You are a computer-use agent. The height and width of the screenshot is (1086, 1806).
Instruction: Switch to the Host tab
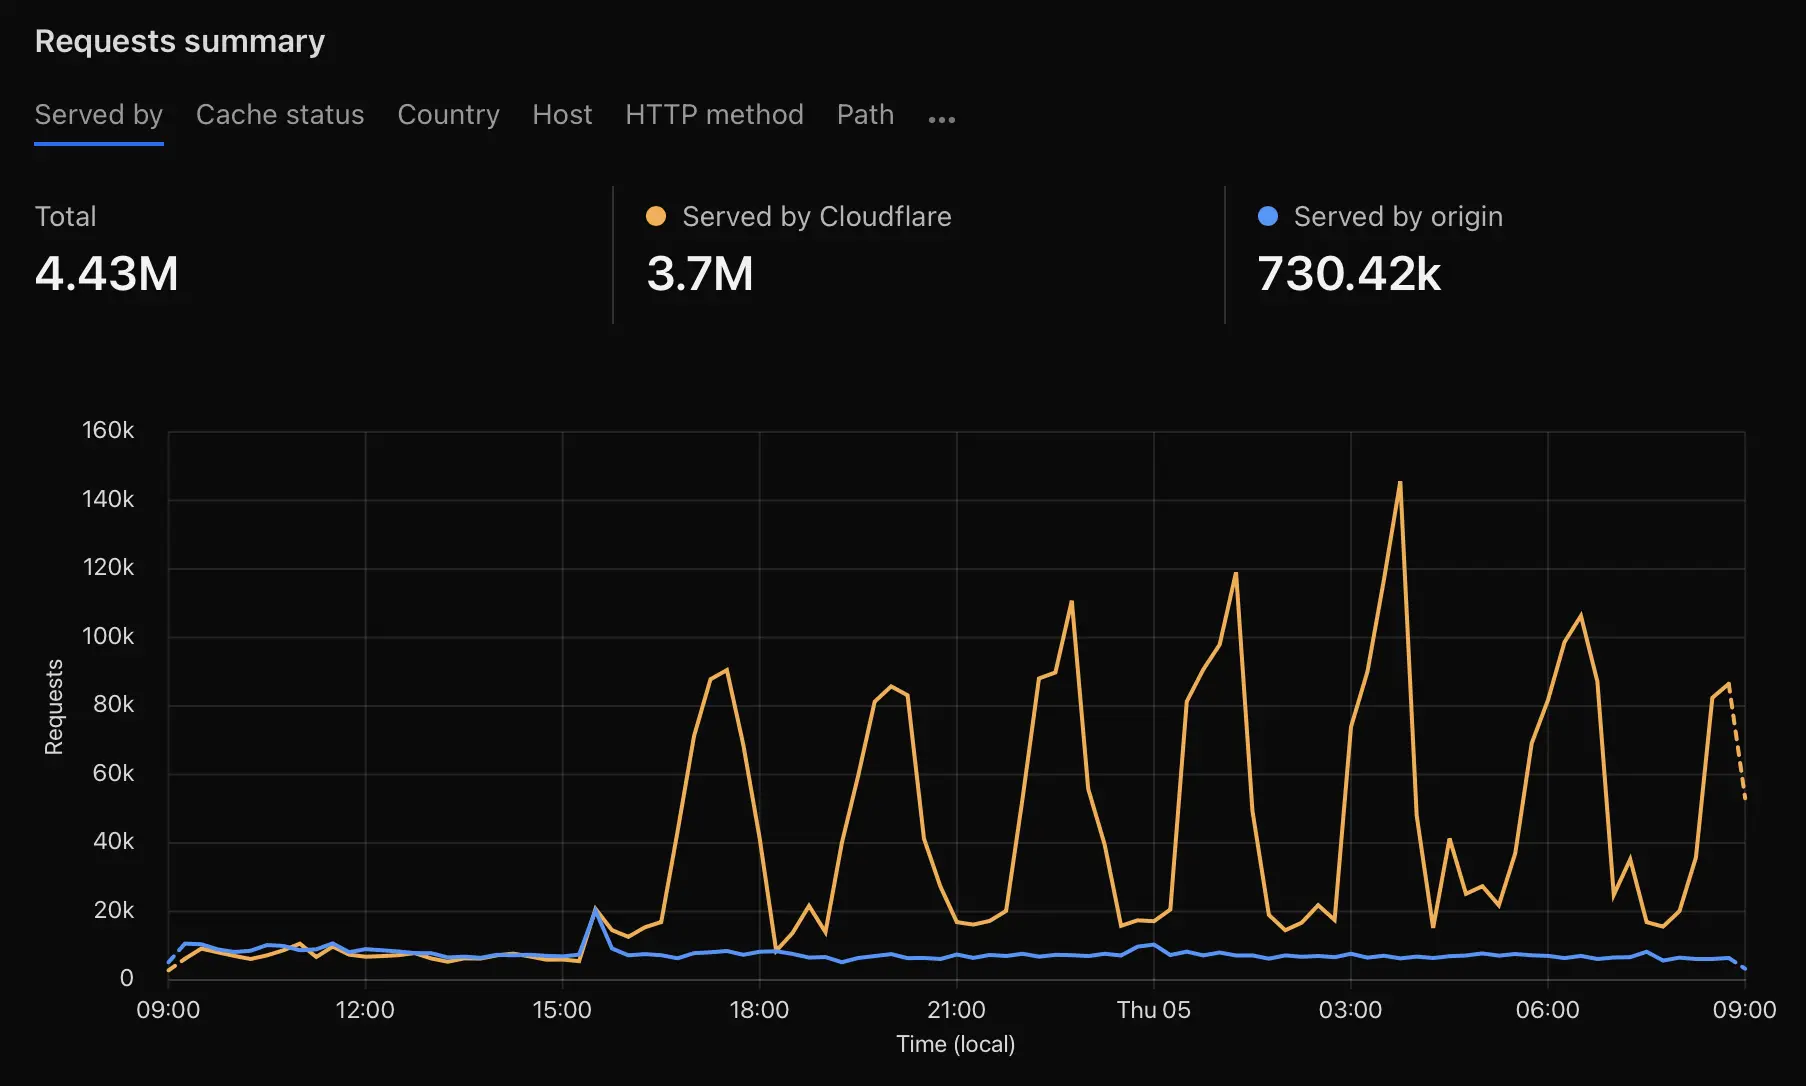[x=562, y=115]
